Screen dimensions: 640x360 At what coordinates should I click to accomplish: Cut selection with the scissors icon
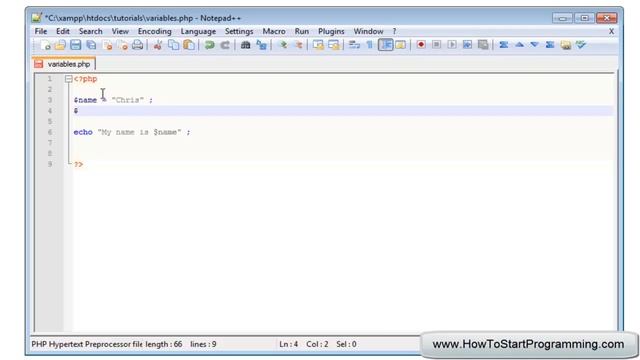(x=158, y=45)
